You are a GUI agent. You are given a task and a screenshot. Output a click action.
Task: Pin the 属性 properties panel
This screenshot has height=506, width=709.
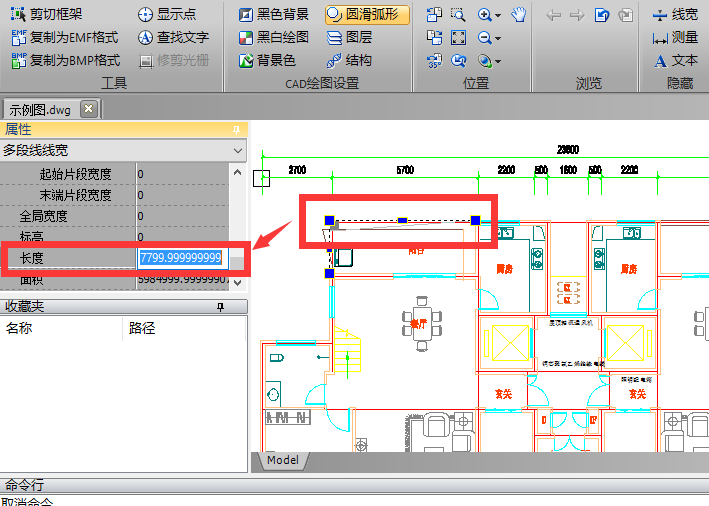[x=236, y=130]
